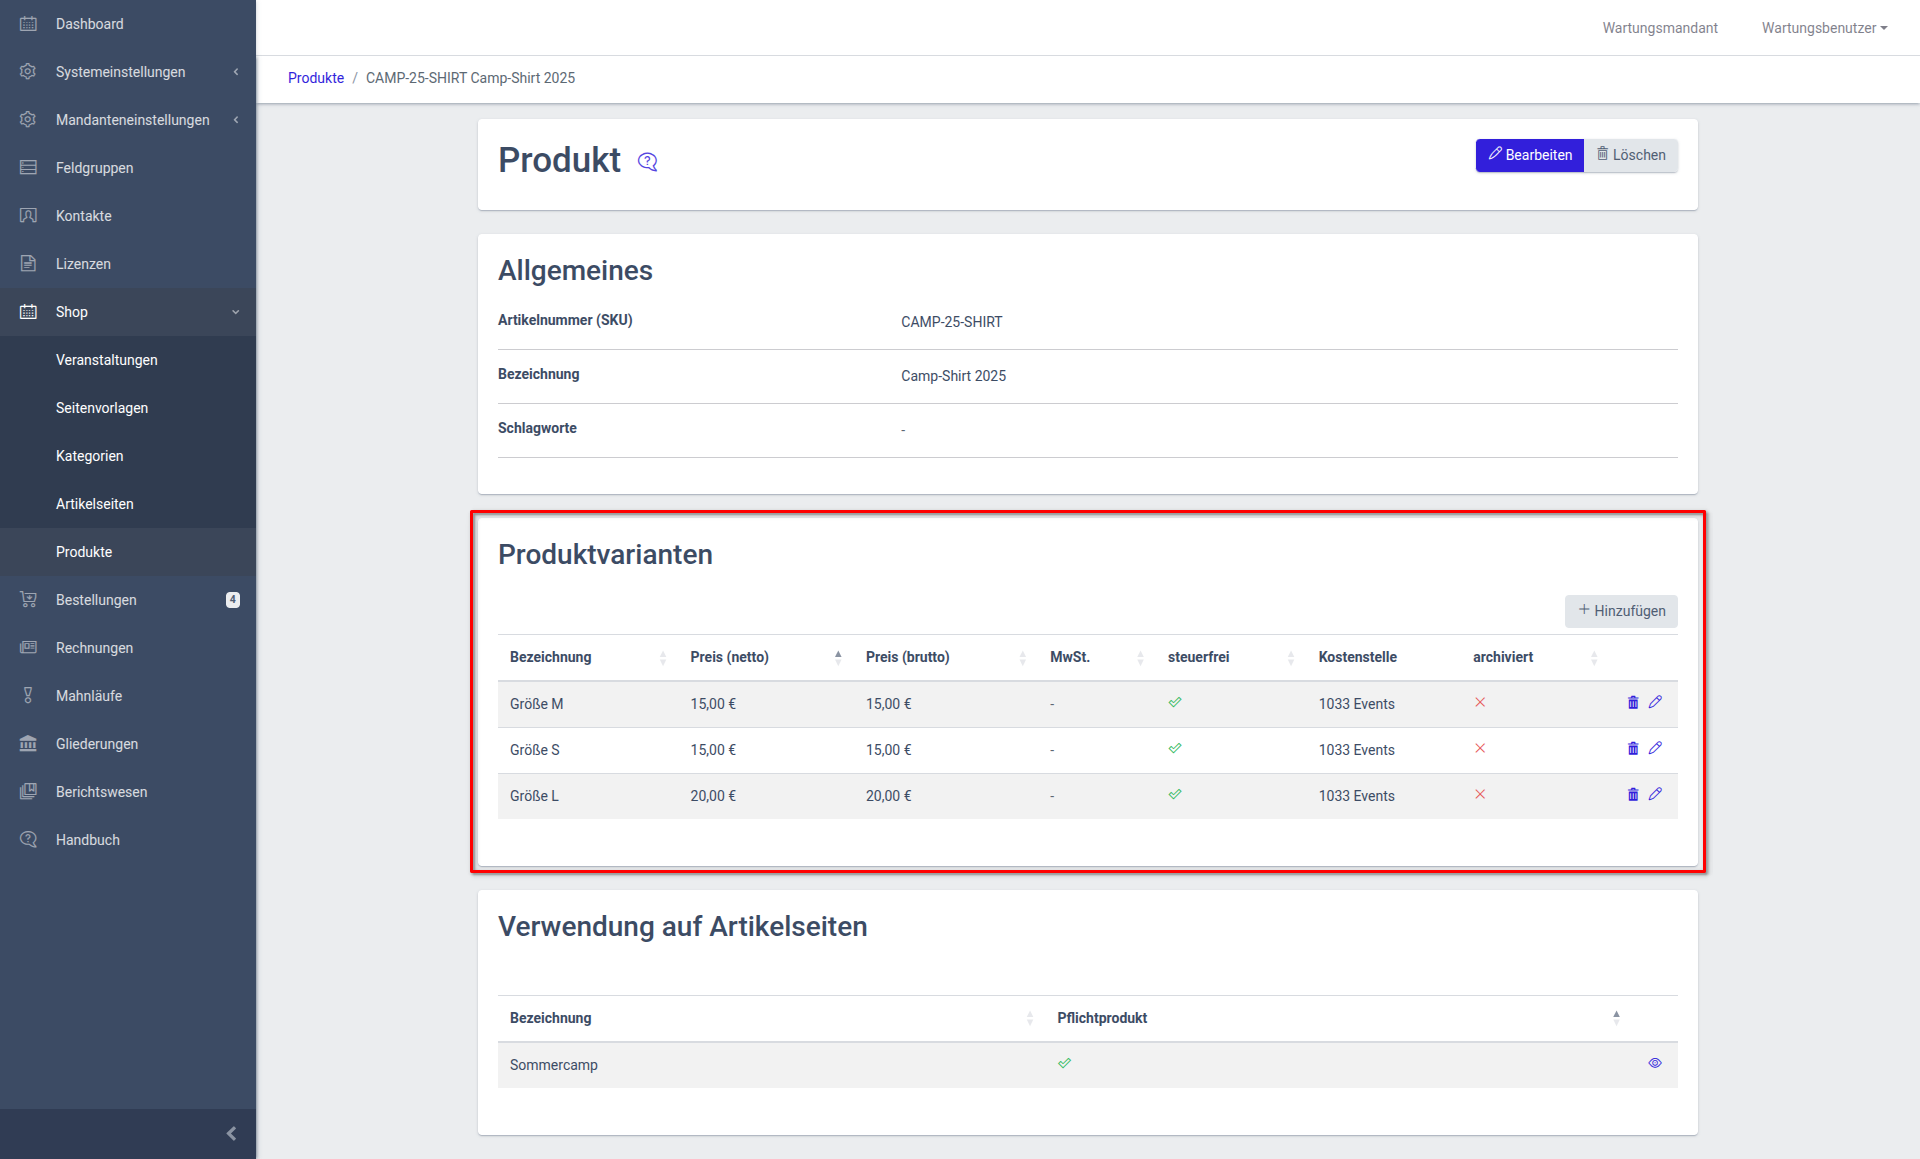Screen dimensions: 1920x1159
Task: Sort variants by Preis (netto) column
Action: pos(730,657)
